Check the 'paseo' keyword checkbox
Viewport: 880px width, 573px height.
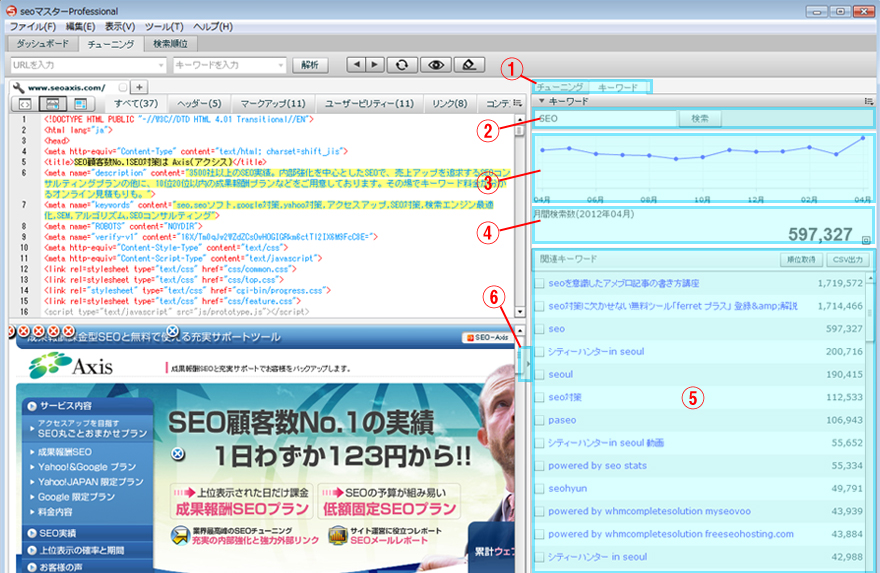(539, 420)
